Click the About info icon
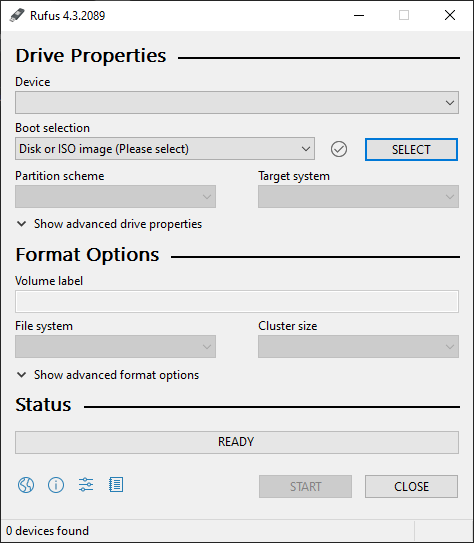The width and height of the screenshot is (474, 543). click(56, 485)
